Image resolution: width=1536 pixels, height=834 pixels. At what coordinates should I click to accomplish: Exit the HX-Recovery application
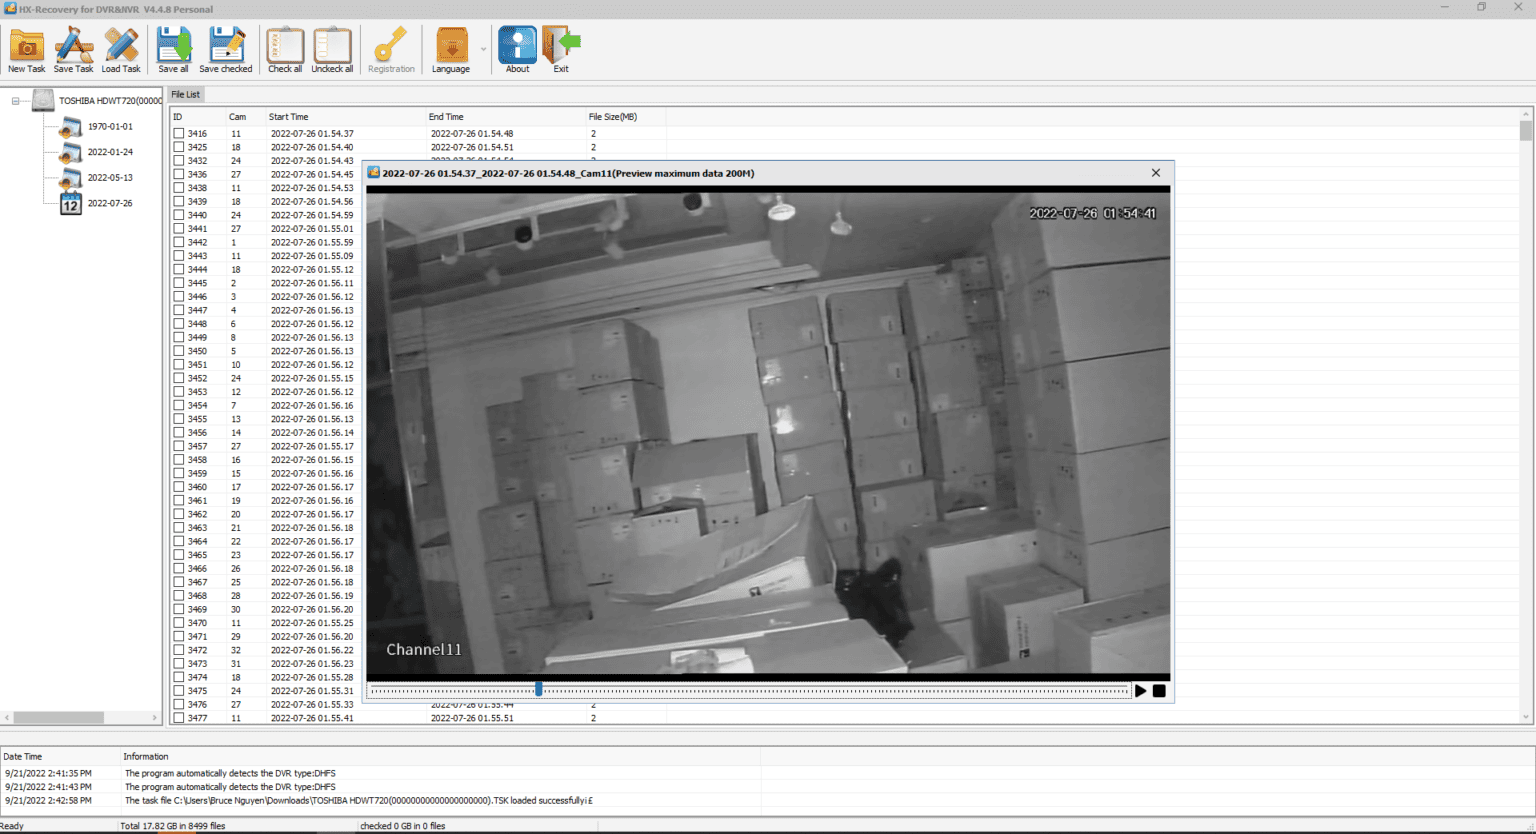pos(561,48)
